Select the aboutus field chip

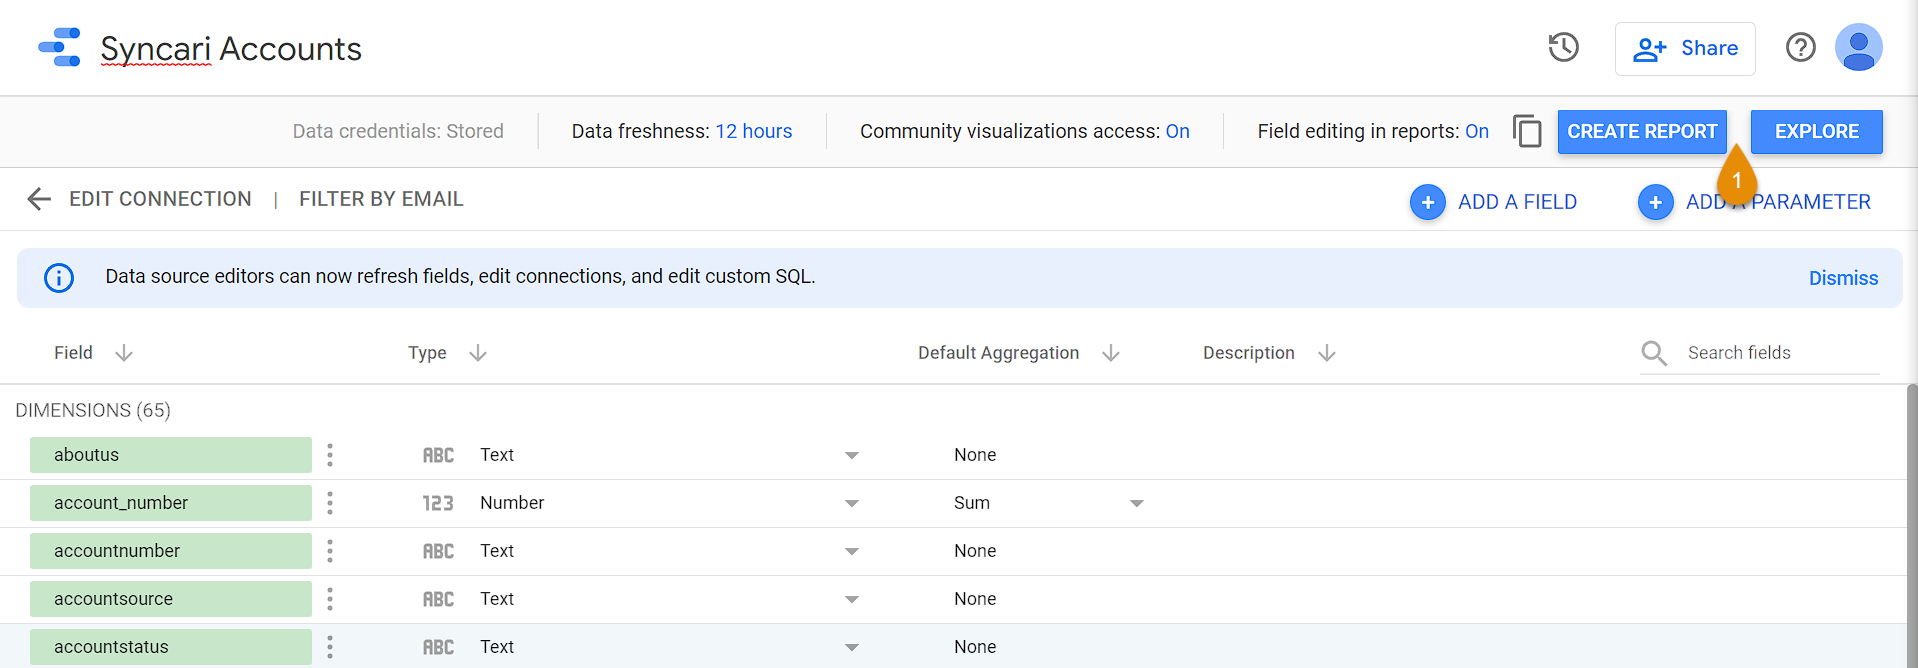(x=171, y=455)
